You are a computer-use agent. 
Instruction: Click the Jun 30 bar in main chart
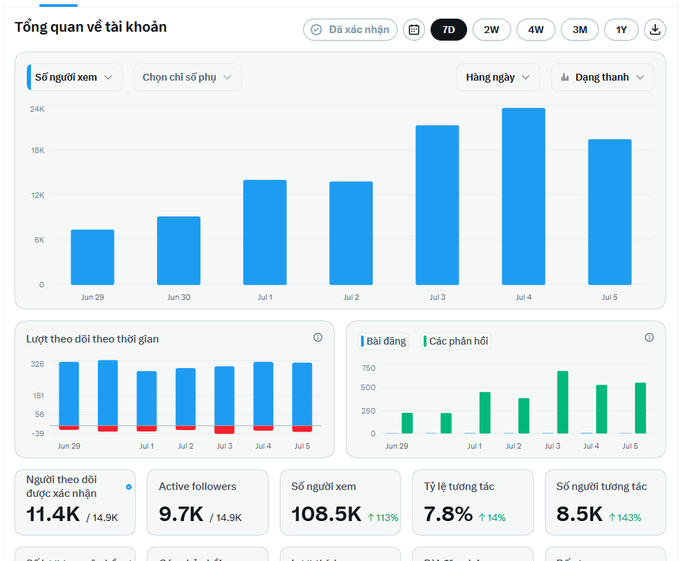click(179, 251)
